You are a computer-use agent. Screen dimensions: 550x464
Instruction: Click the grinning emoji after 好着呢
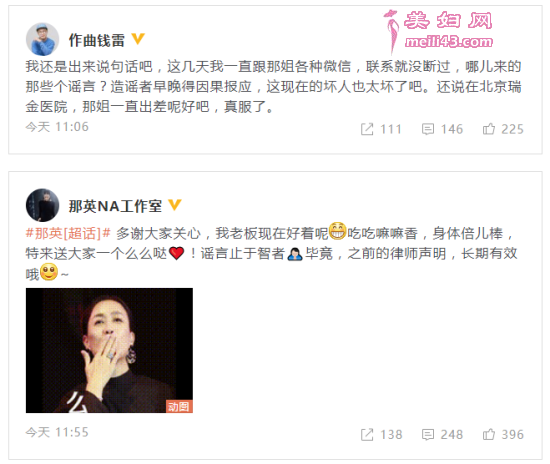tap(337, 231)
